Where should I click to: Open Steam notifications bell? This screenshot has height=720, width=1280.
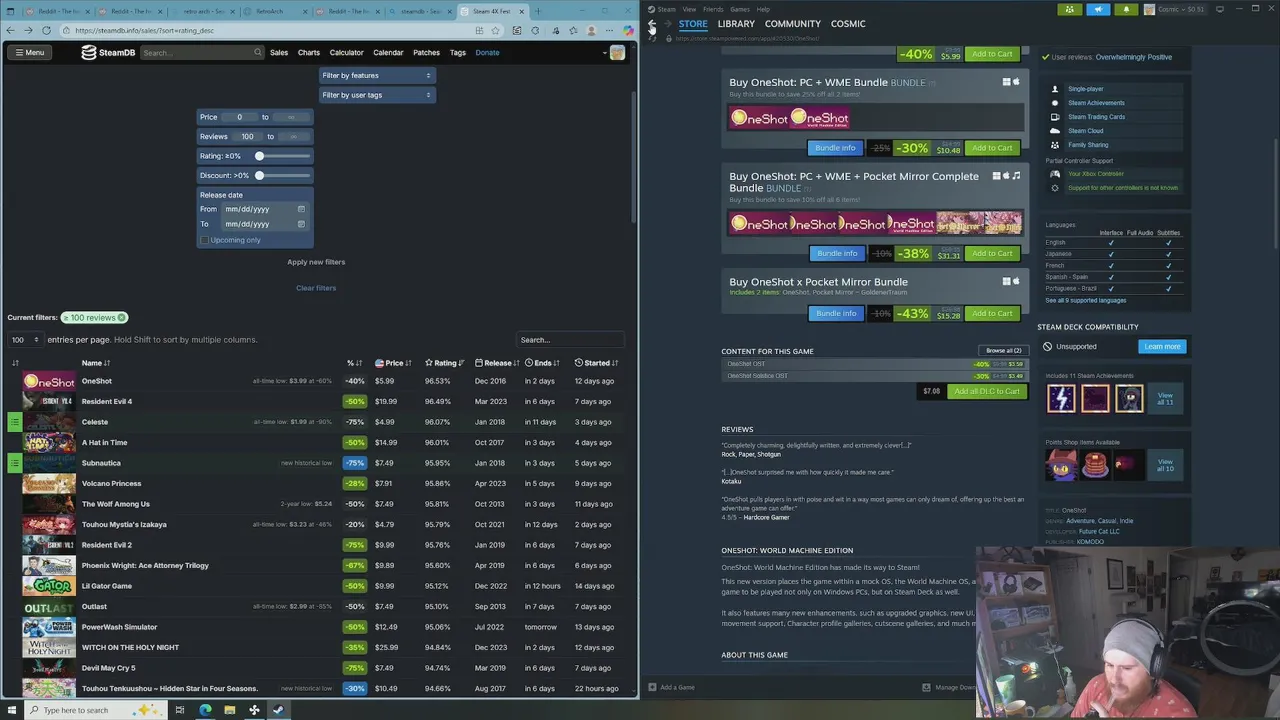1126,9
